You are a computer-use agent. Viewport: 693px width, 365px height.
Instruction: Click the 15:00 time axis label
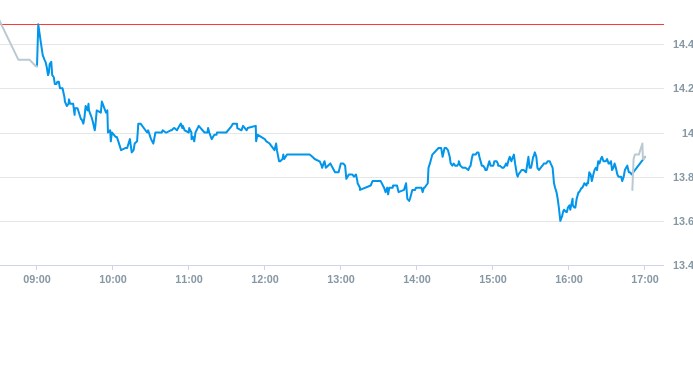click(x=493, y=280)
